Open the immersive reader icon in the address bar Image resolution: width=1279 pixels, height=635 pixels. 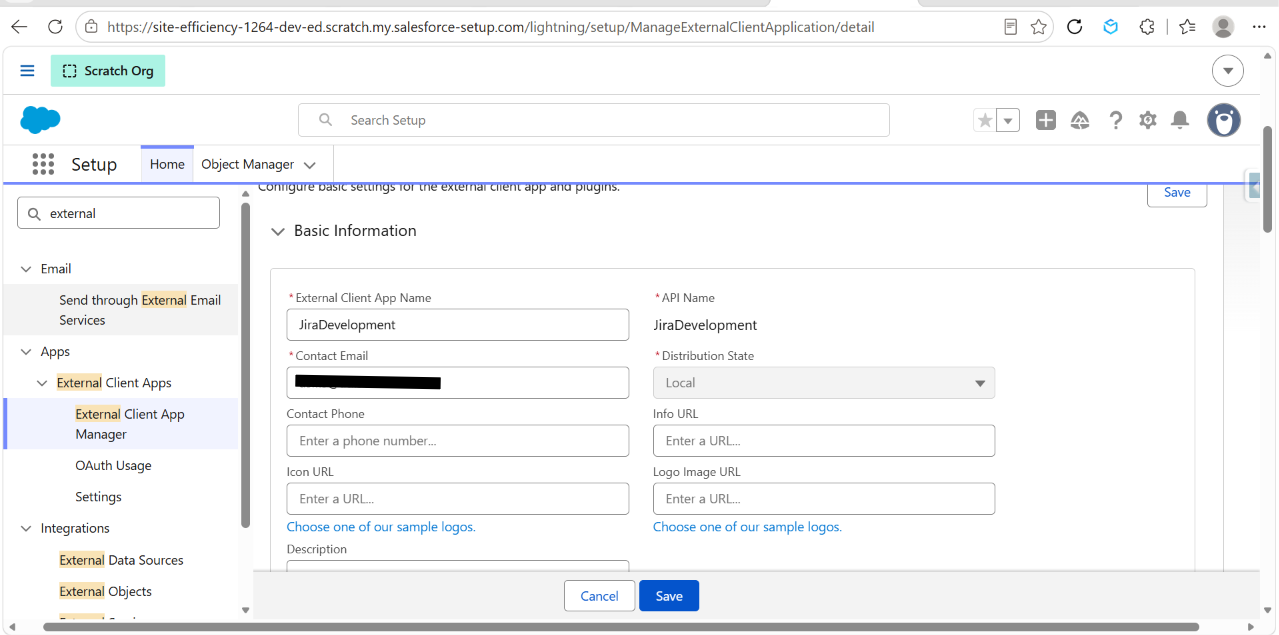click(x=1011, y=27)
